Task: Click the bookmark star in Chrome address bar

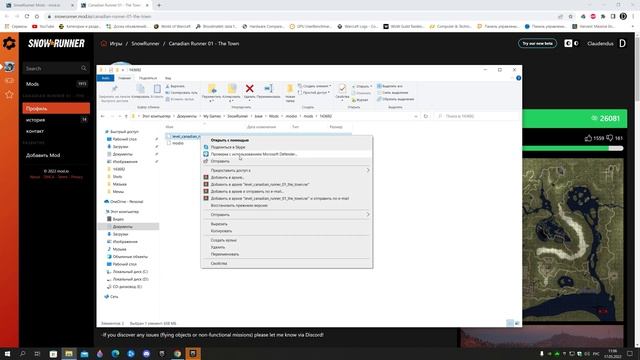Action: click(x=571, y=16)
